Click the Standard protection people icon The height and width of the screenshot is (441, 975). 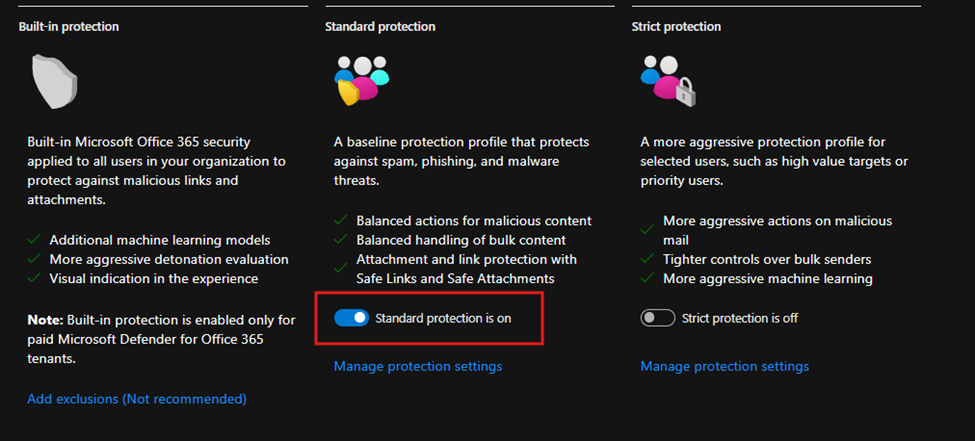click(x=361, y=80)
